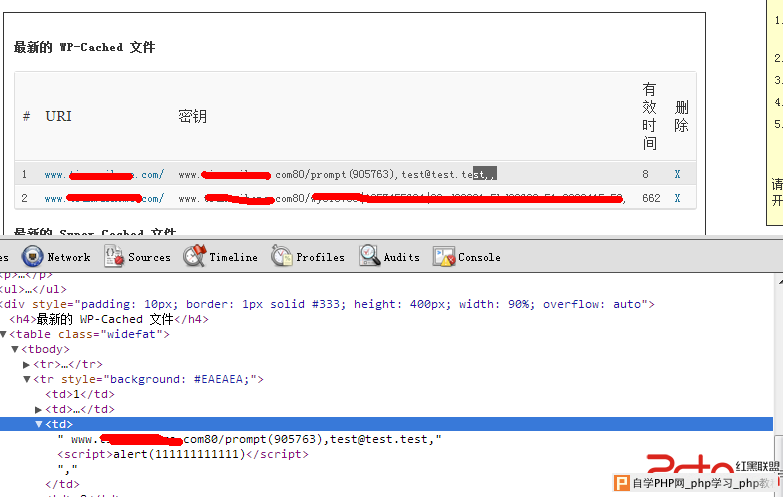Viewport: 783px width, 497px height.
Task: Collapse the selected td node
Action: pos(38,424)
